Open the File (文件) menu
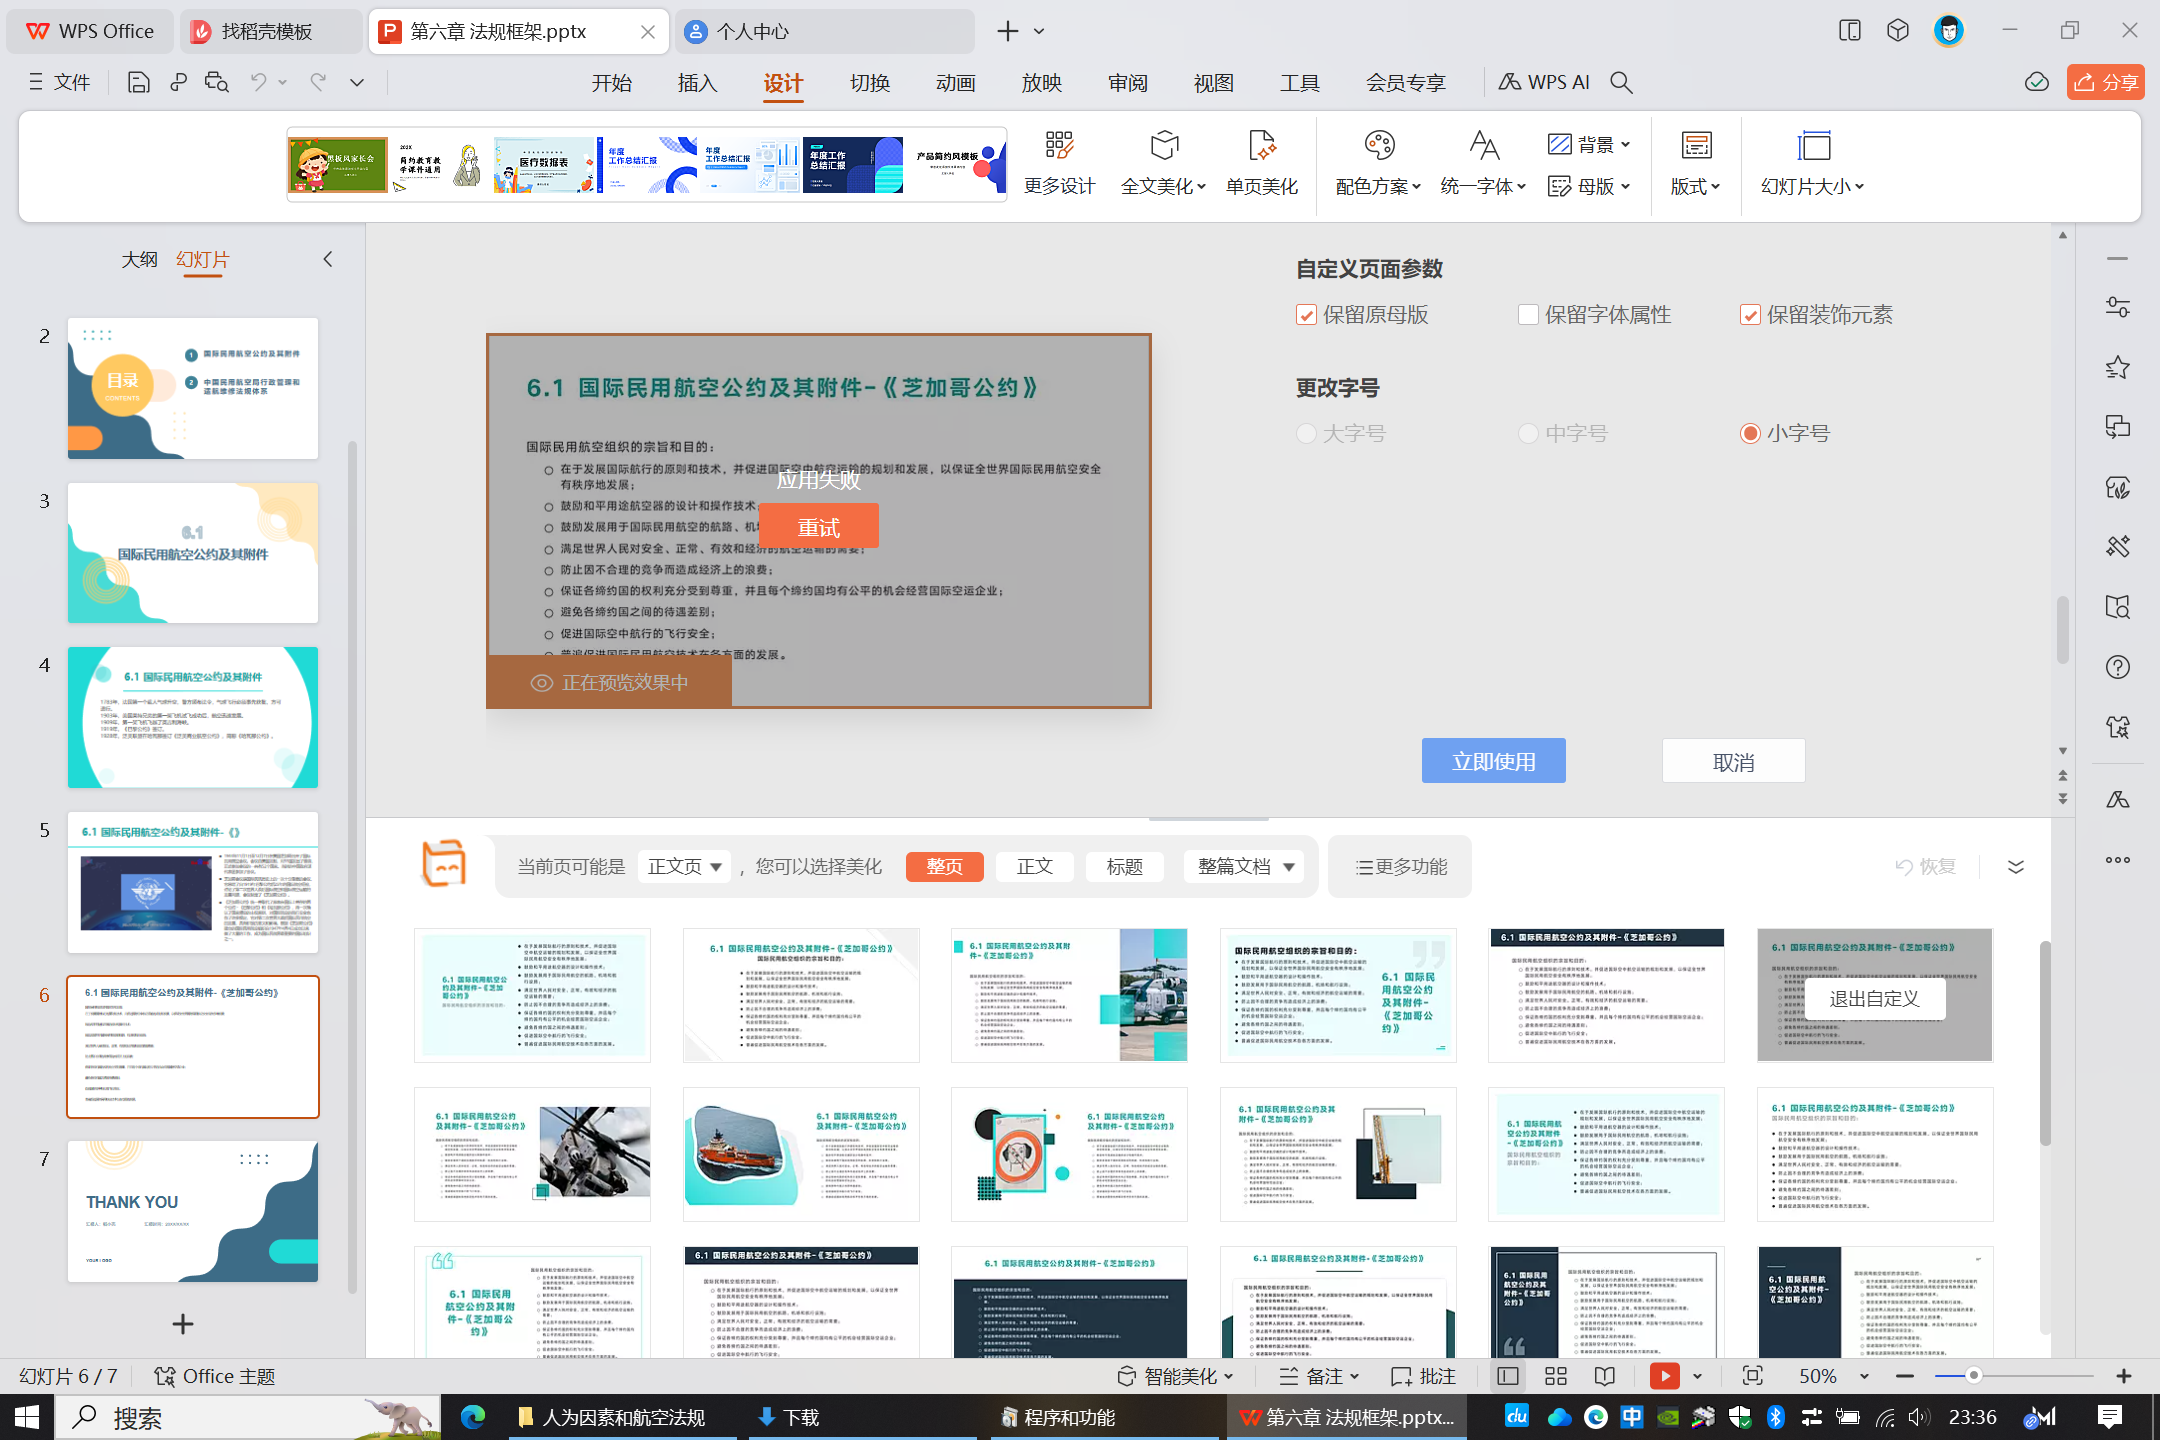Viewport: 2160px width, 1440px height. (60, 82)
